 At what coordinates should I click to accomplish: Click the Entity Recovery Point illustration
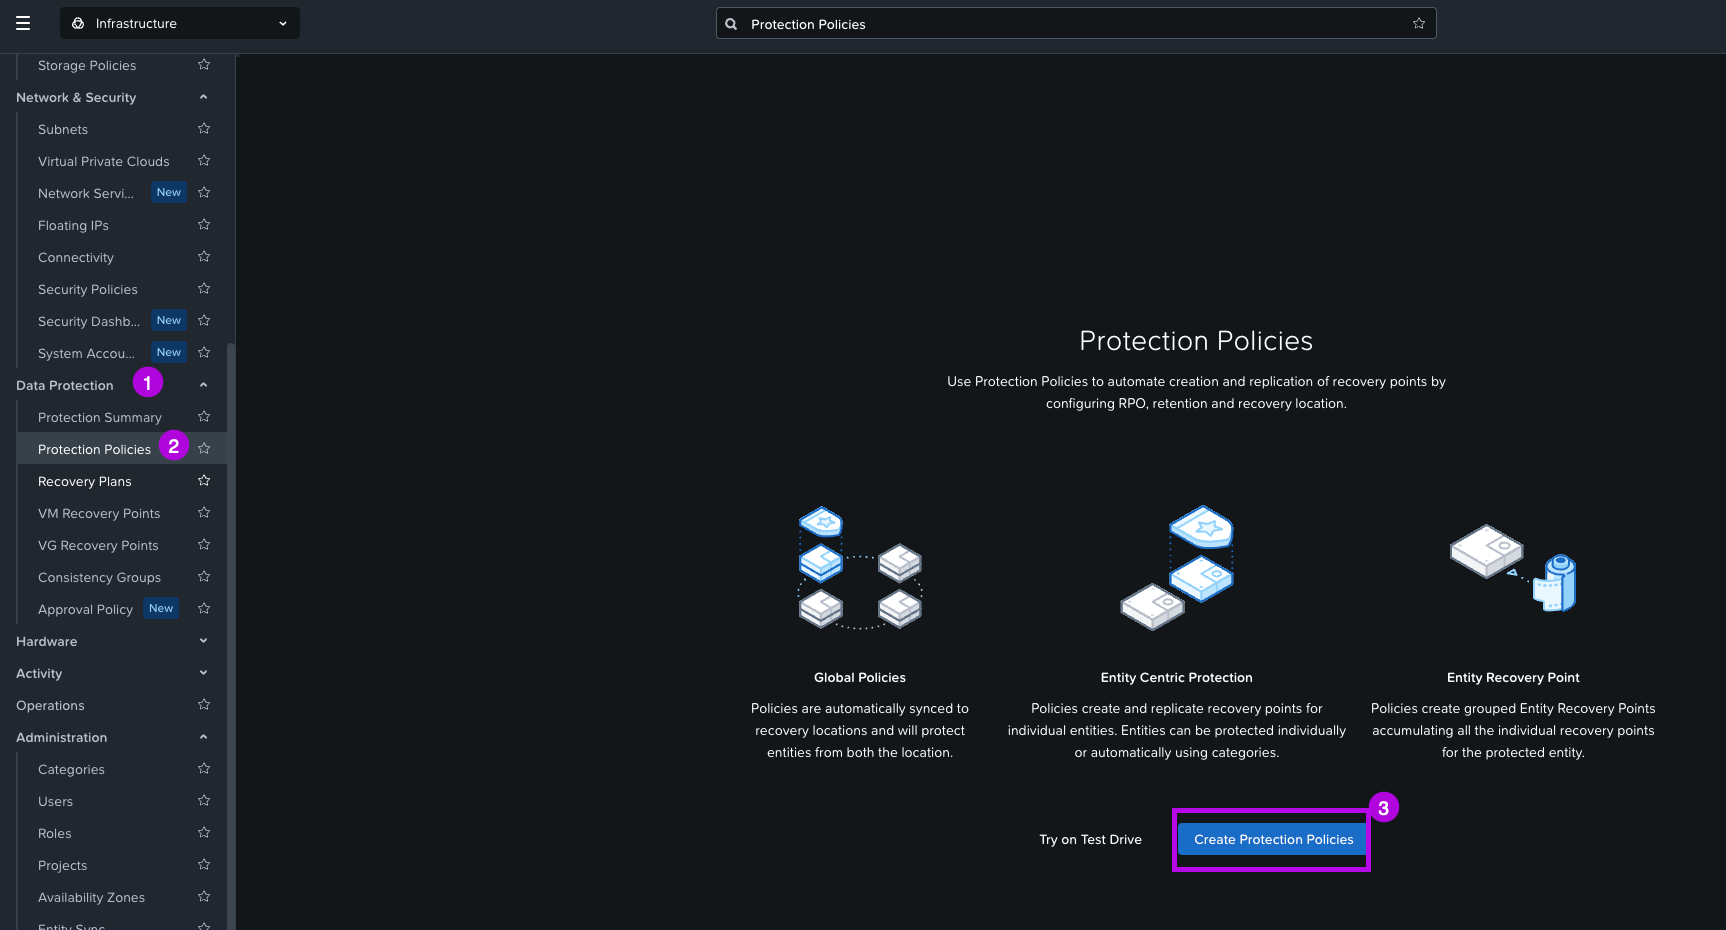(x=1513, y=567)
